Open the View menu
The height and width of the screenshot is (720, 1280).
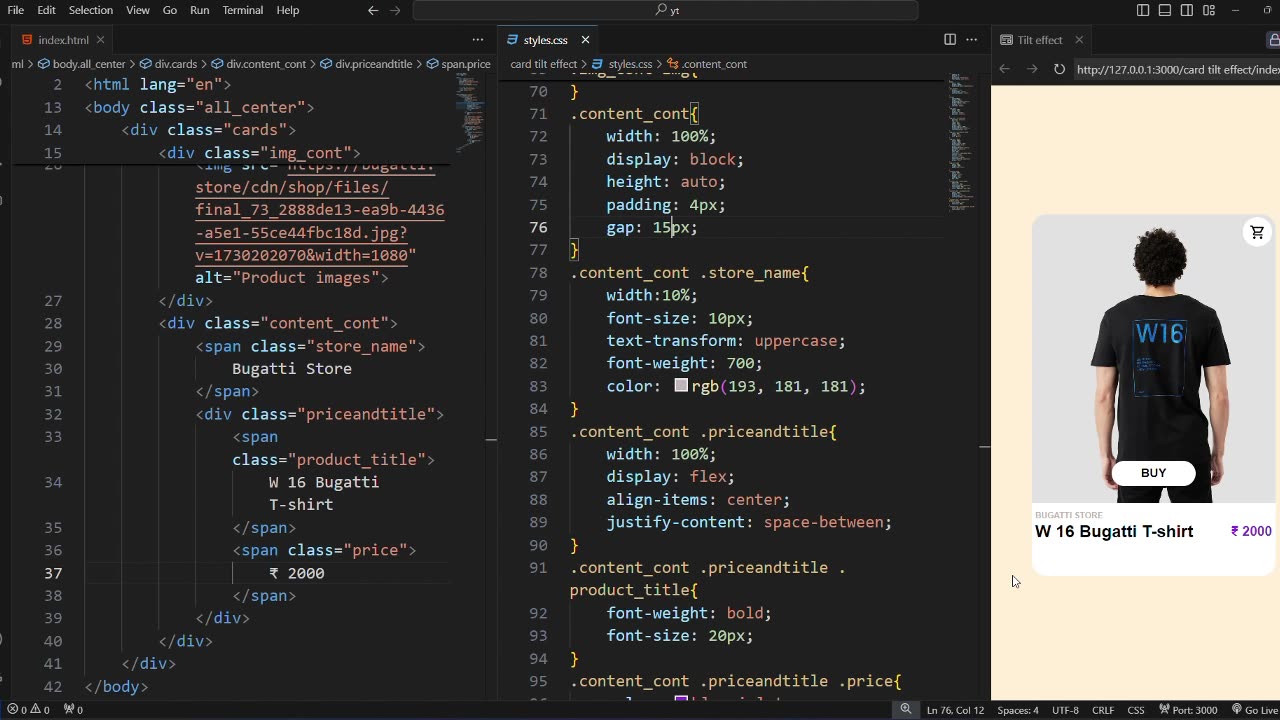138,10
